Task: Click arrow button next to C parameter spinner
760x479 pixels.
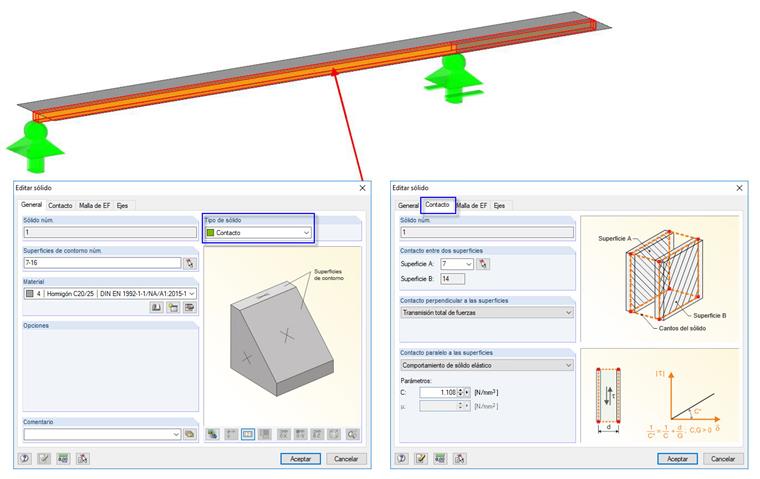Action: coord(467,392)
